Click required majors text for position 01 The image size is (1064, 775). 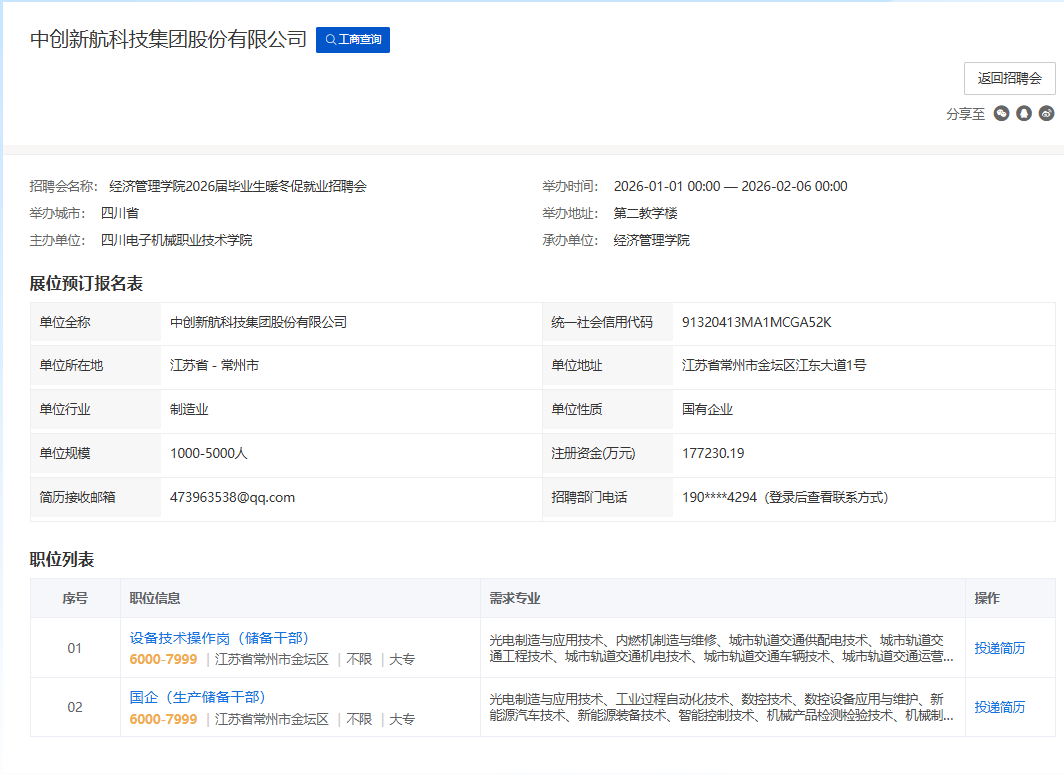[721, 648]
